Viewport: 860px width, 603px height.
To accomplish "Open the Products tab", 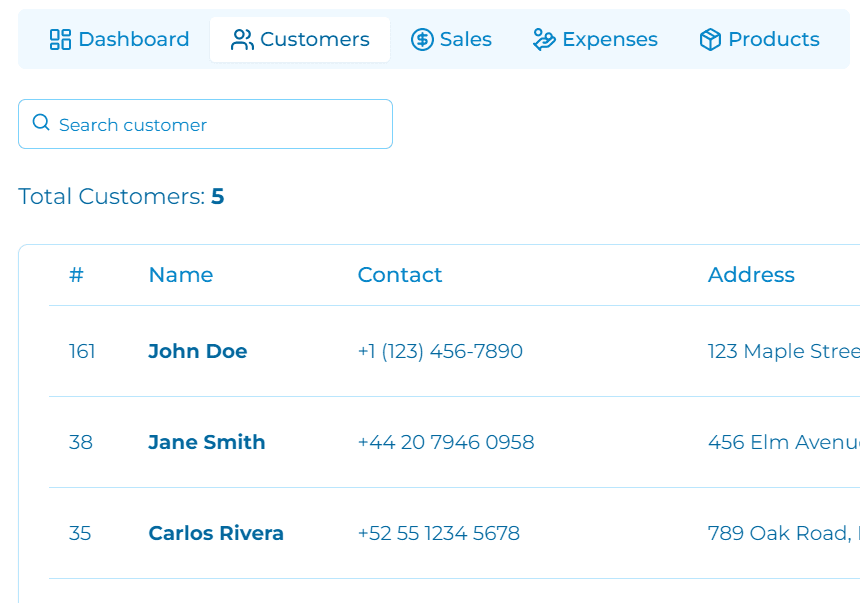I will [759, 40].
